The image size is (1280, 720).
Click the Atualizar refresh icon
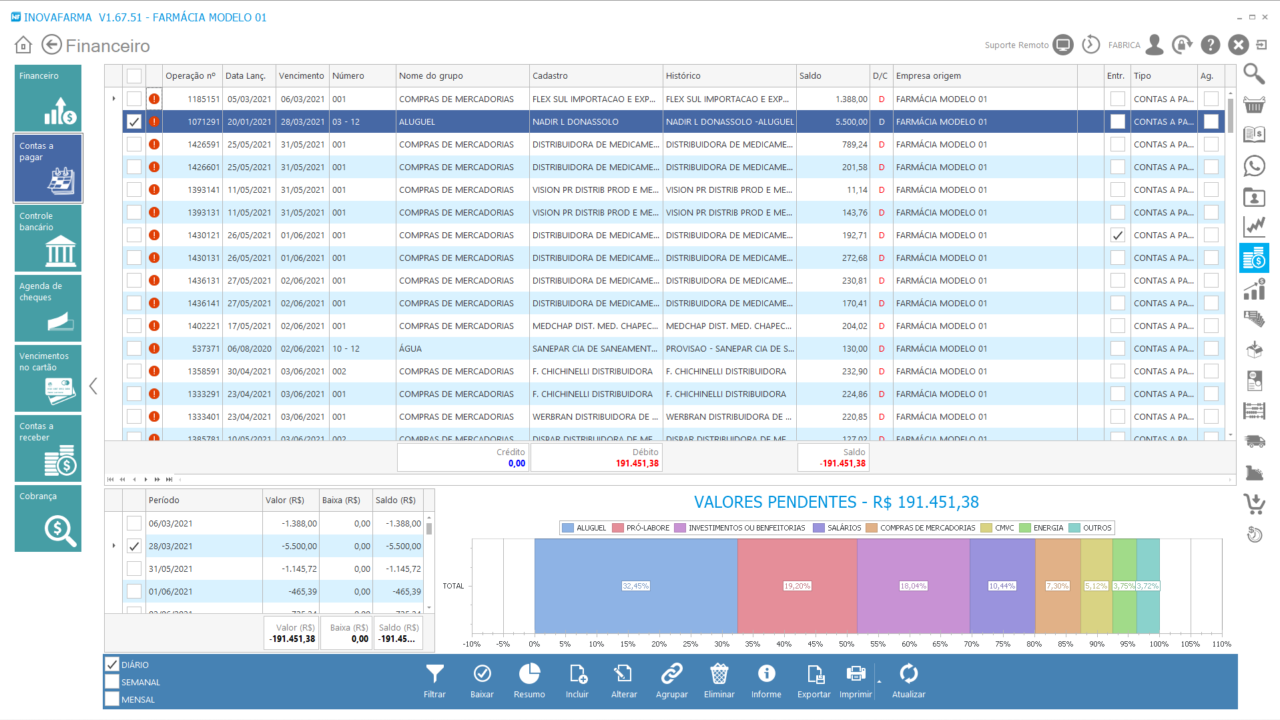point(908,673)
